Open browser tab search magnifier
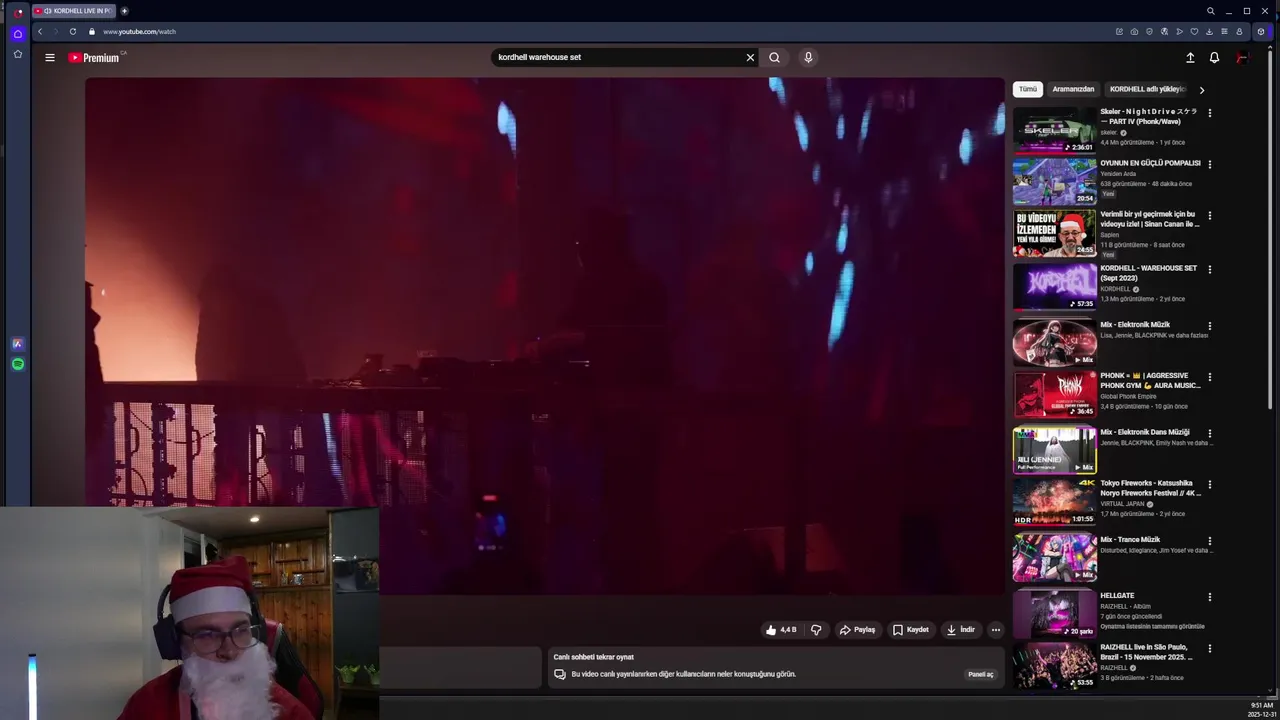Viewport: 1280px width, 720px height. point(1210,11)
